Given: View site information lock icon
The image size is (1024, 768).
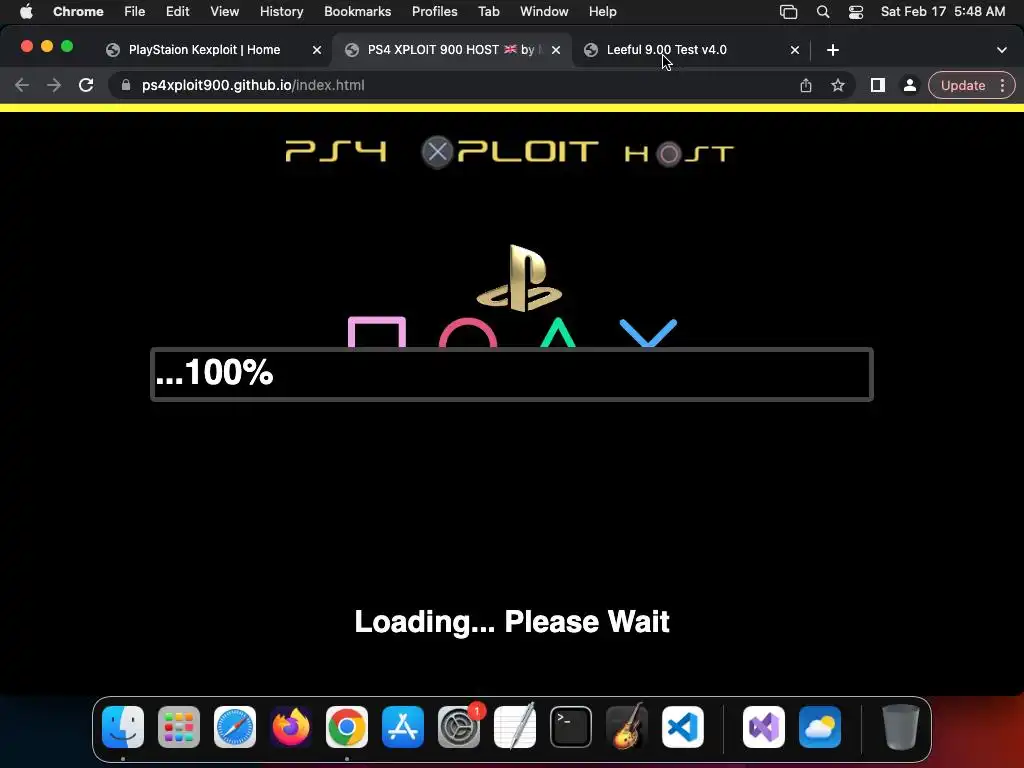Looking at the screenshot, I should click(126, 85).
